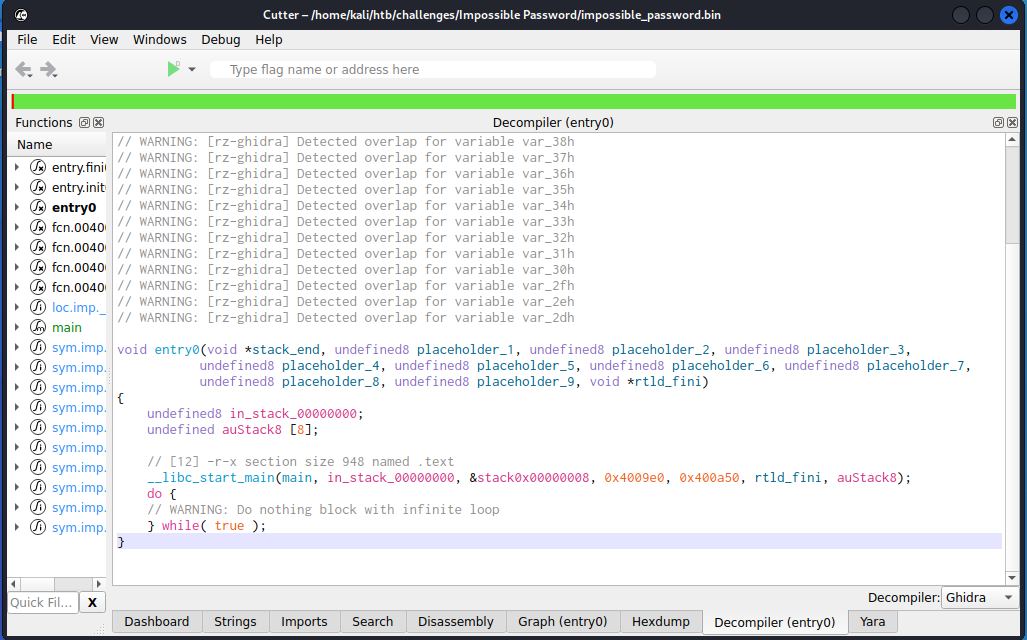Click the decompiler scrollbar down arrow
The width and height of the screenshot is (1027, 640).
coord(1012,578)
